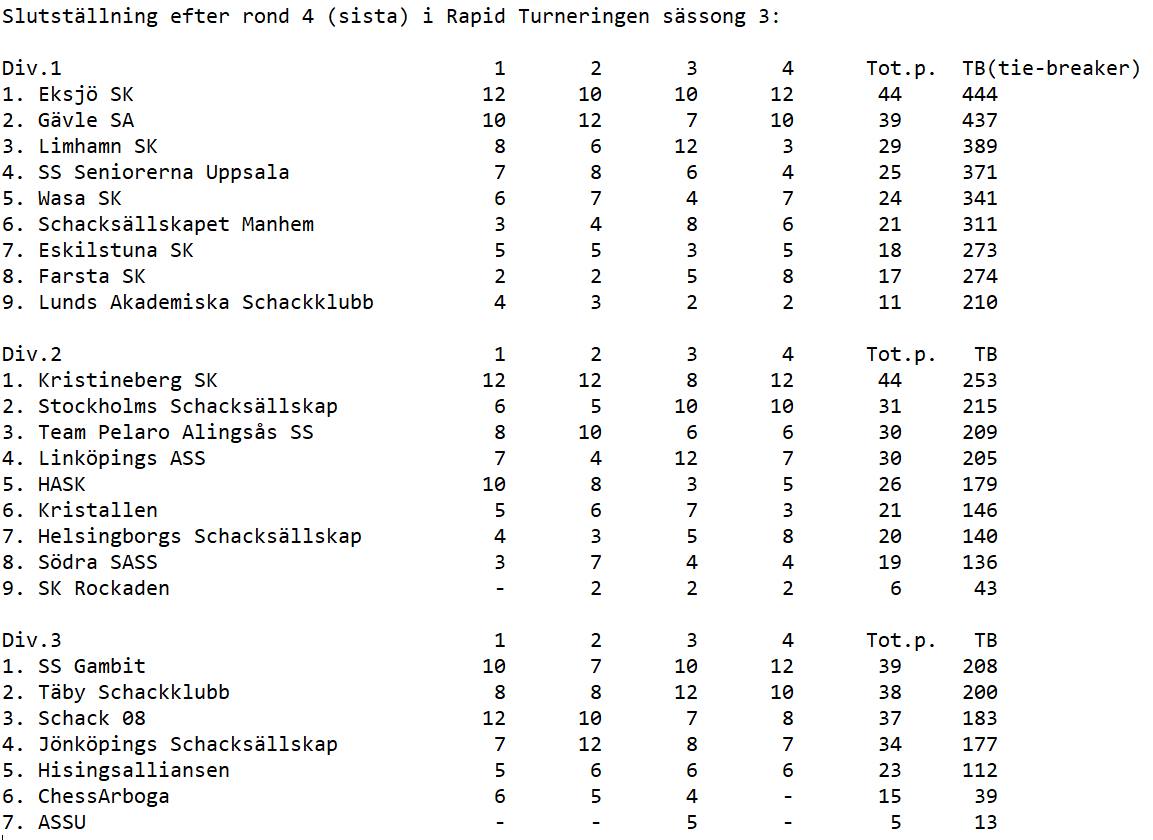Click the HASK team name

click(x=62, y=484)
